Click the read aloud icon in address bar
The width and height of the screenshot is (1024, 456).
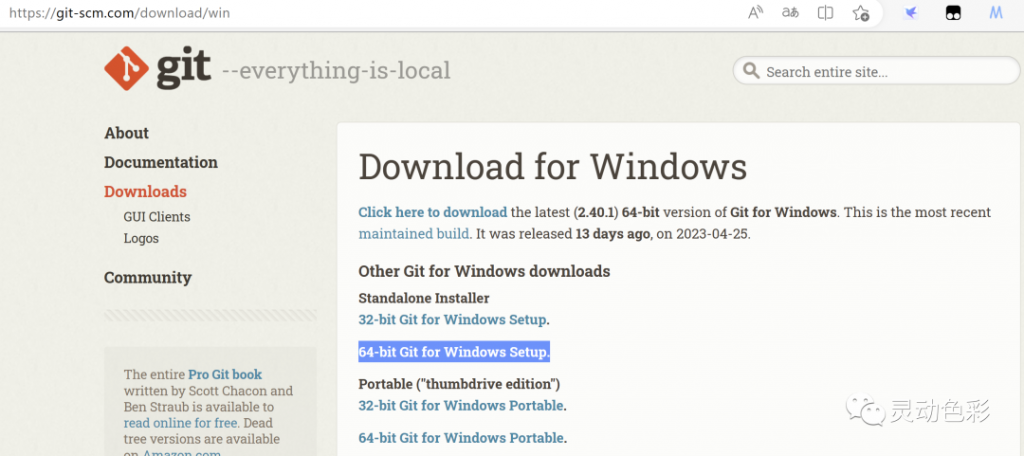(x=756, y=13)
